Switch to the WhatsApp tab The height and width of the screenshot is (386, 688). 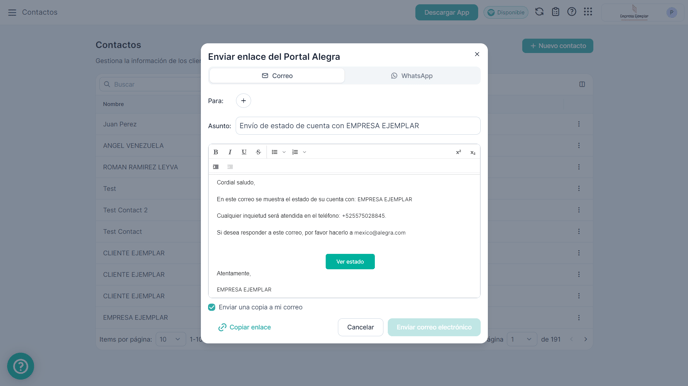(412, 75)
